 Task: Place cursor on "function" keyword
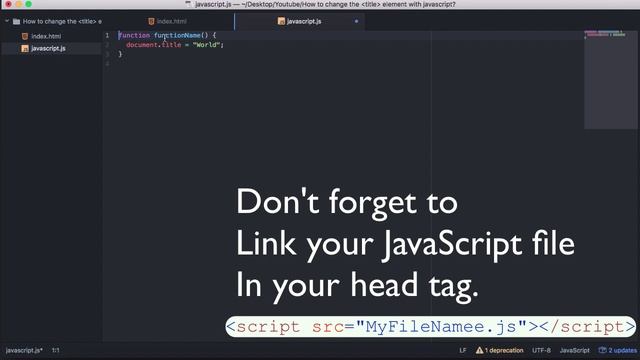point(134,36)
